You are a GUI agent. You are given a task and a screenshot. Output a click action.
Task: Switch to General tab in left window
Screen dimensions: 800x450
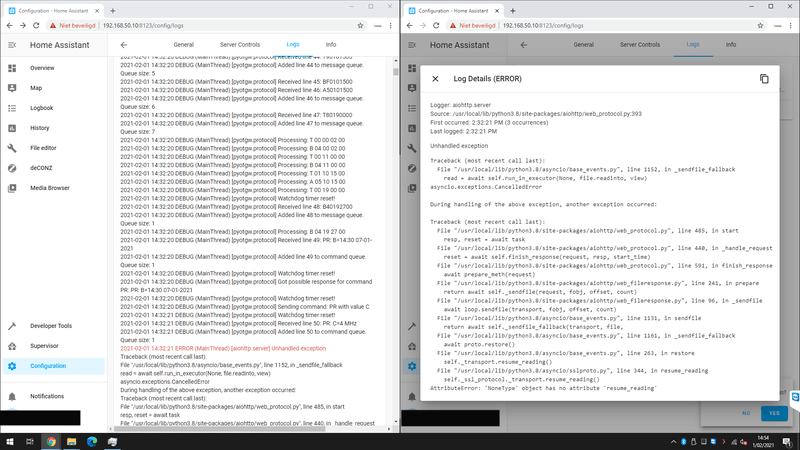pyautogui.click(x=183, y=45)
